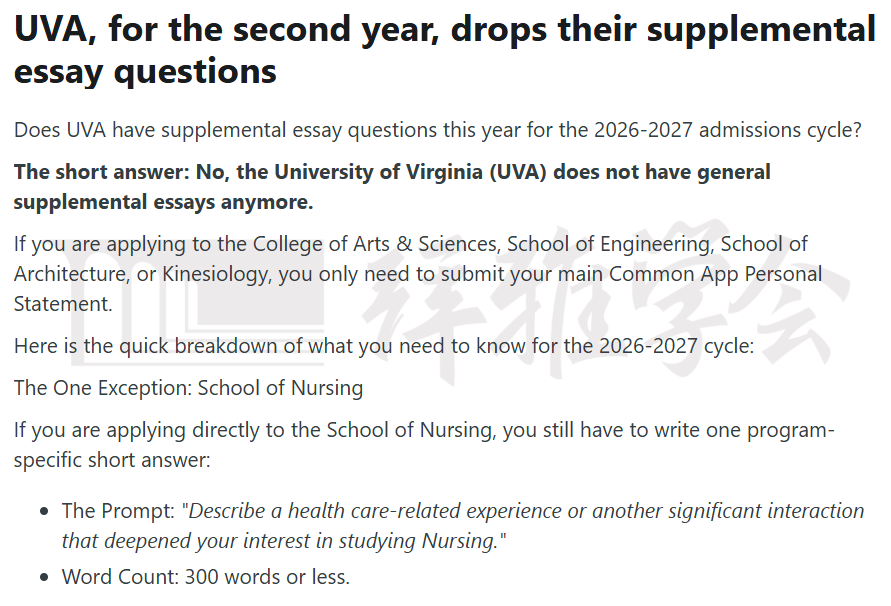Click the 'Common App Personal' phrase
This screenshot has height=606, width=891.
pyautogui.click(x=715, y=274)
